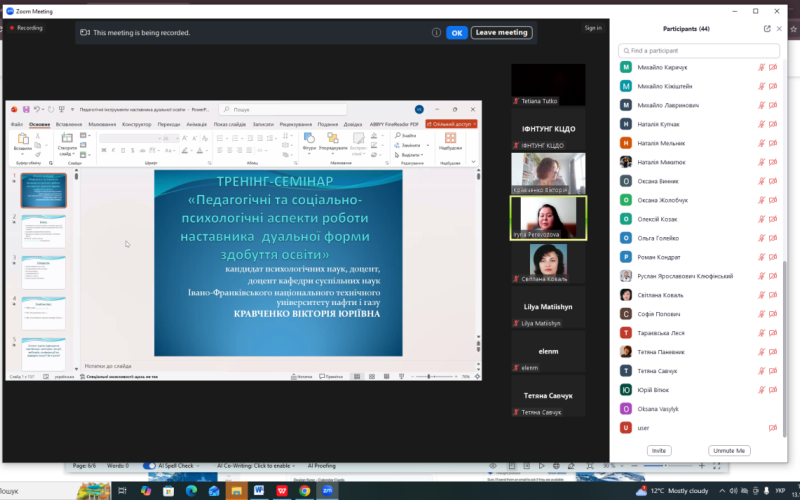Open Microsoft Edge from the taskbar
The image size is (800, 500).
[x=191, y=491]
